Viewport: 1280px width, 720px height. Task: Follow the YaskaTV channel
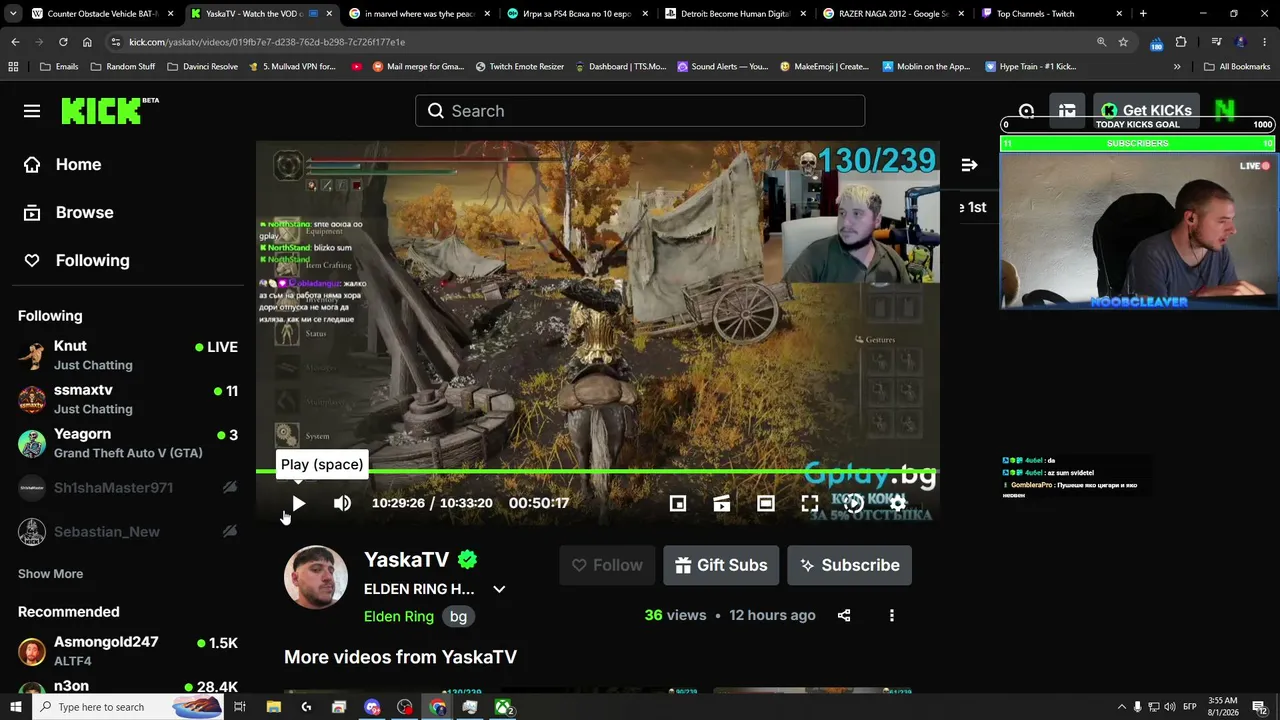607,565
